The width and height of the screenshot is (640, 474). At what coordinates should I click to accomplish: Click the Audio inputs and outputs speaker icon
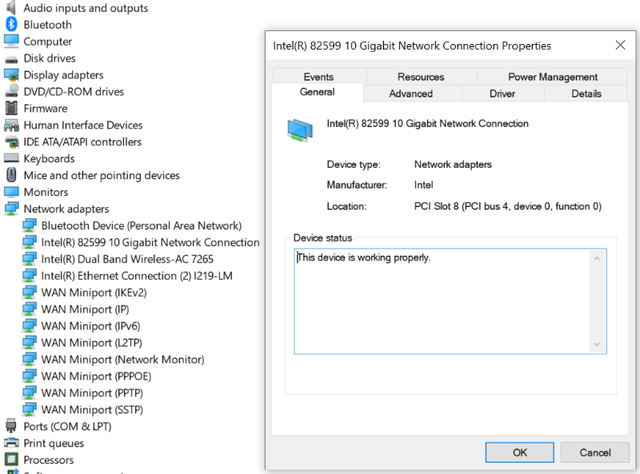click(x=11, y=7)
